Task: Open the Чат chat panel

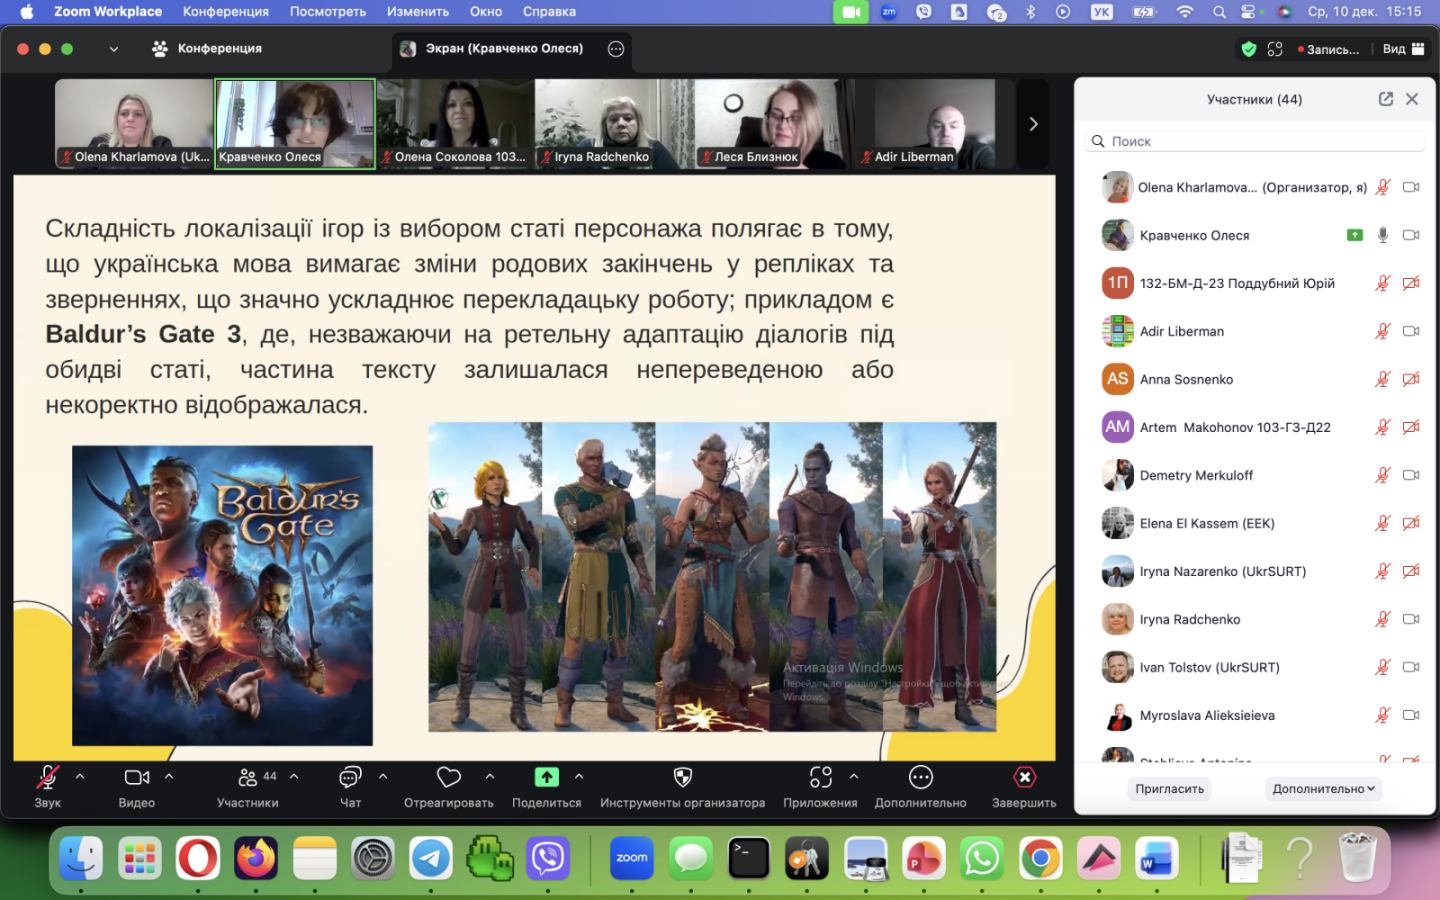Action: 350,778
